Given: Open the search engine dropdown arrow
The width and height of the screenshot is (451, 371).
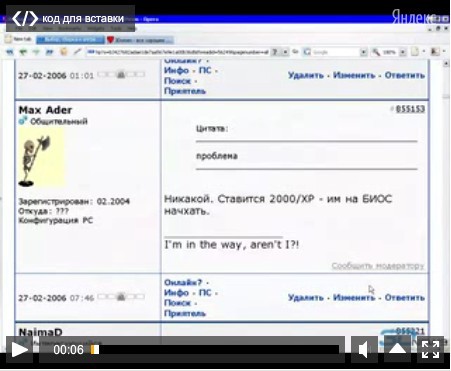Looking at the screenshot, I should pyautogui.click(x=363, y=52).
